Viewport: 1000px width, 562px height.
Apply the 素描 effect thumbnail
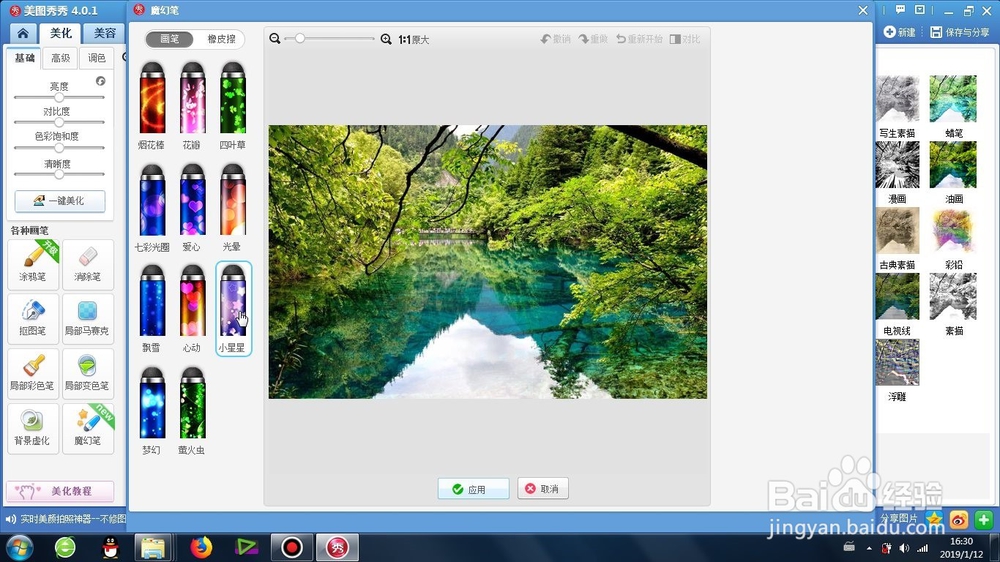tap(953, 296)
